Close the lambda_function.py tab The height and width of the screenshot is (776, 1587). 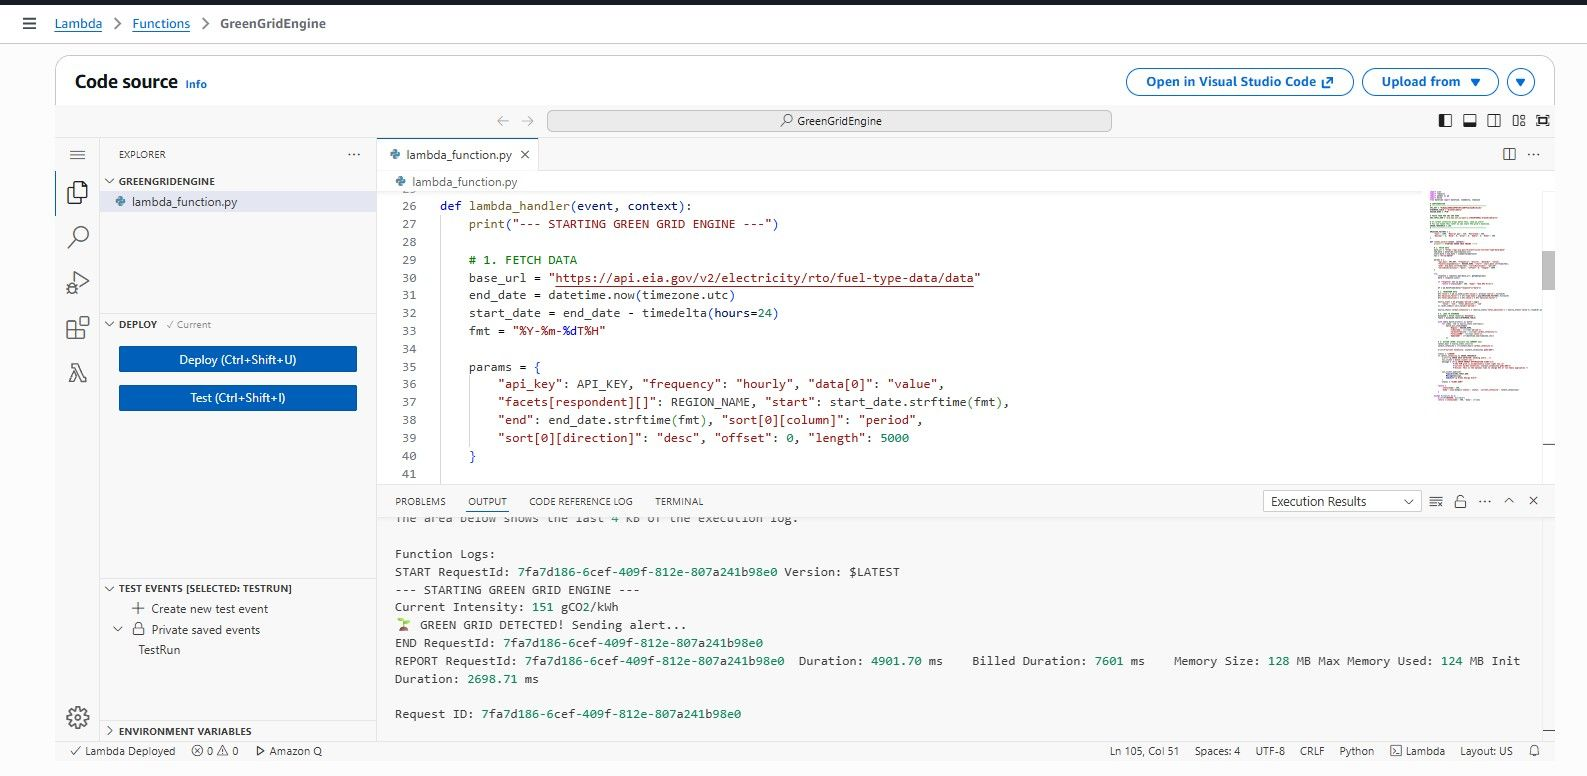[525, 155]
